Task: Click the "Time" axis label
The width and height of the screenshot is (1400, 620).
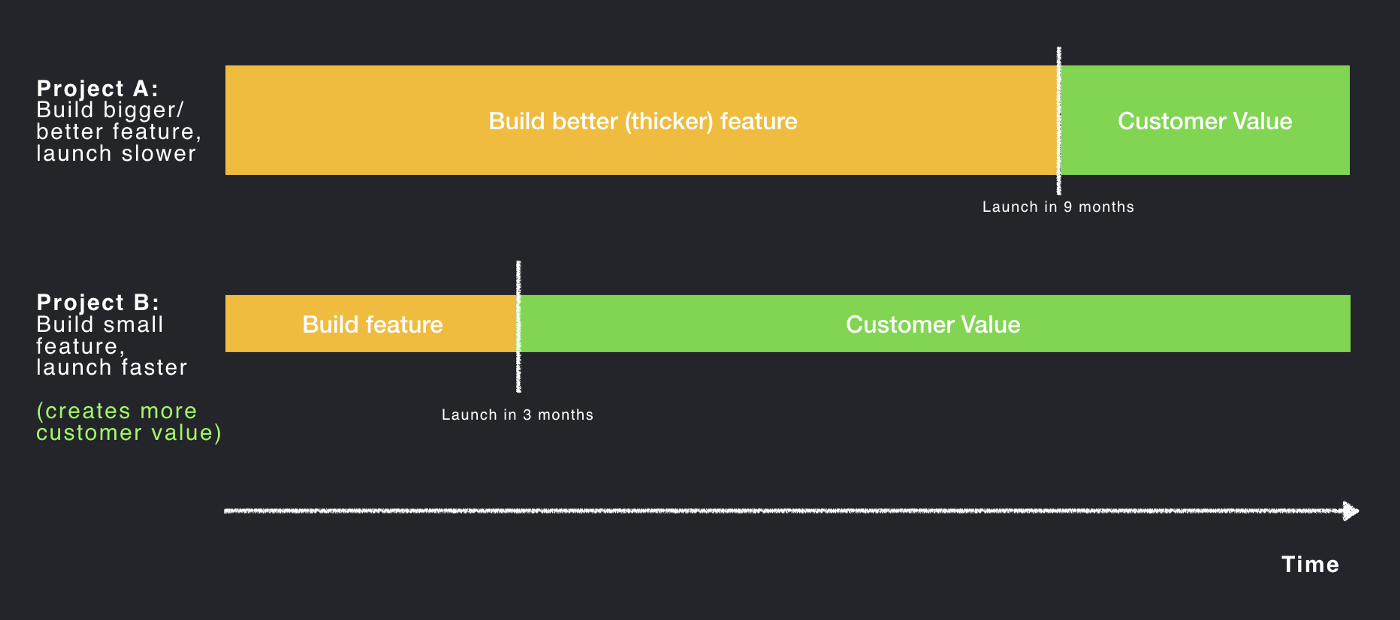Action: tap(1310, 564)
